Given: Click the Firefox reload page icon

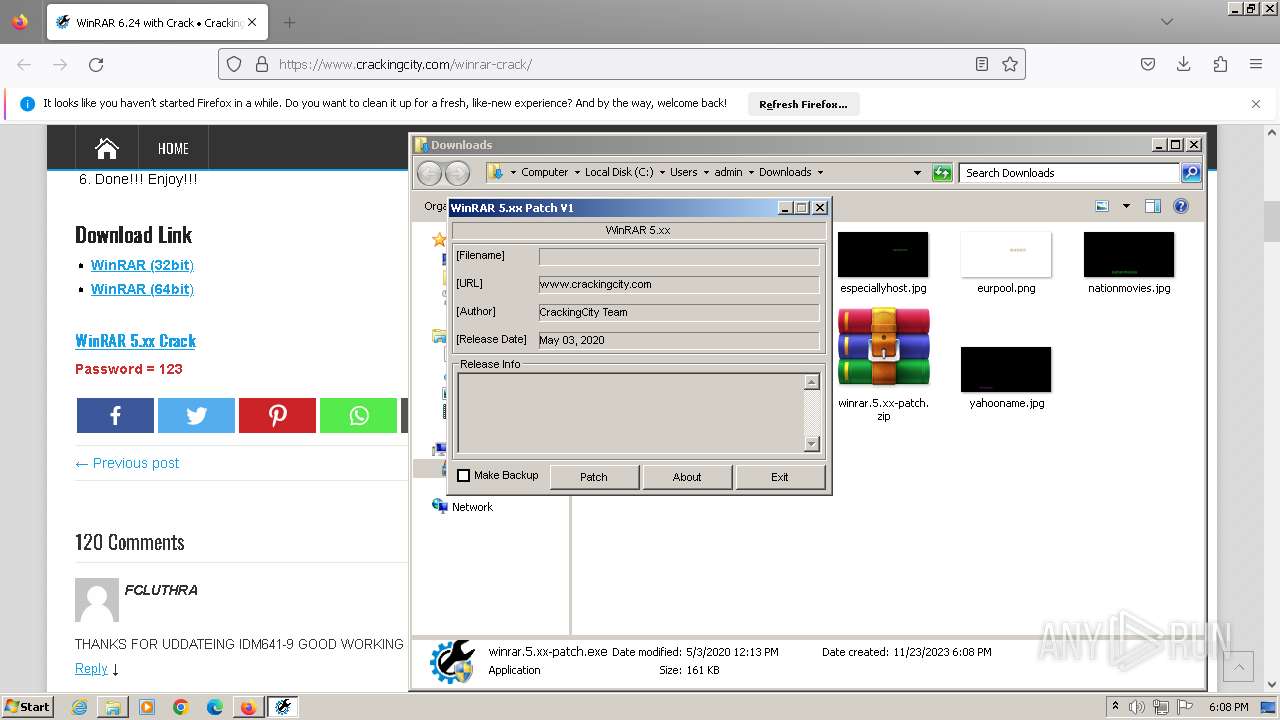Looking at the screenshot, I should click(96, 64).
